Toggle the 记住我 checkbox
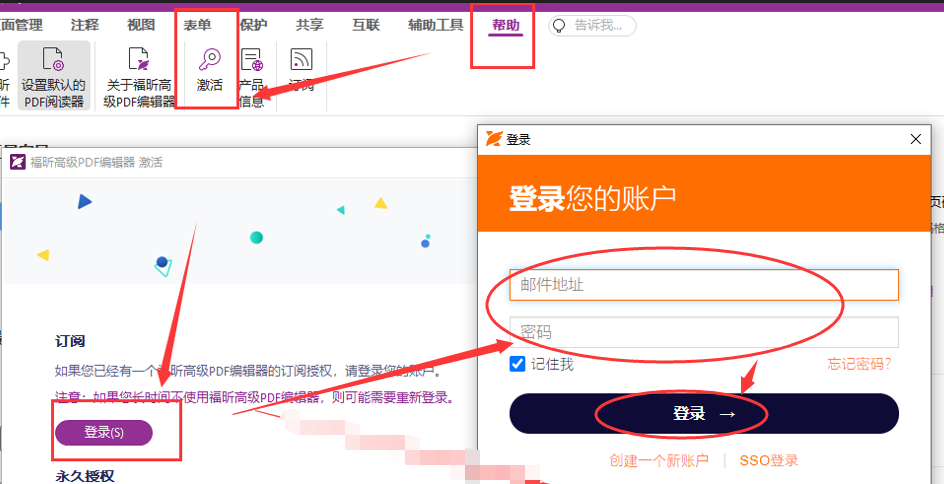Viewport: 944px width, 484px height. point(517,364)
